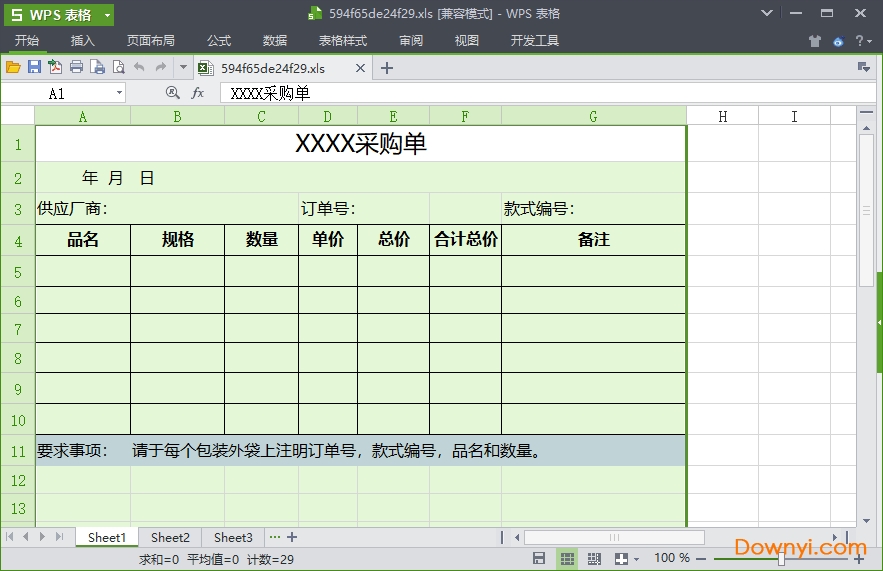
Task: Click the 100 % zoom level
Action: coord(672,558)
